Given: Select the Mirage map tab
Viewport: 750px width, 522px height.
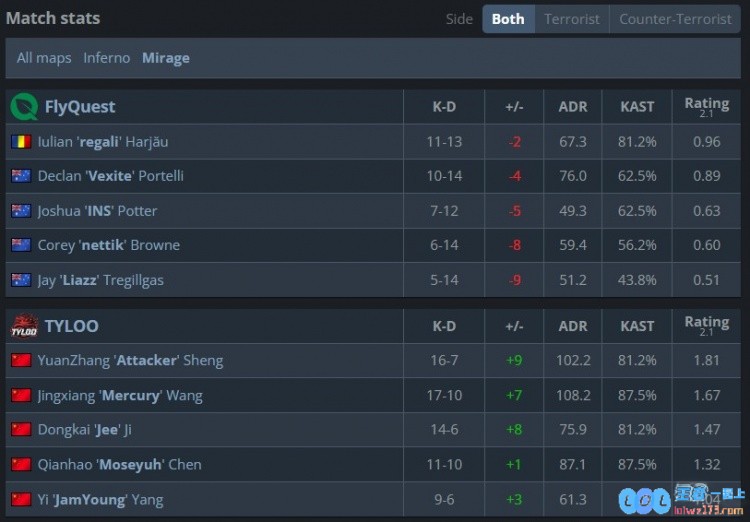Looking at the screenshot, I should [165, 58].
